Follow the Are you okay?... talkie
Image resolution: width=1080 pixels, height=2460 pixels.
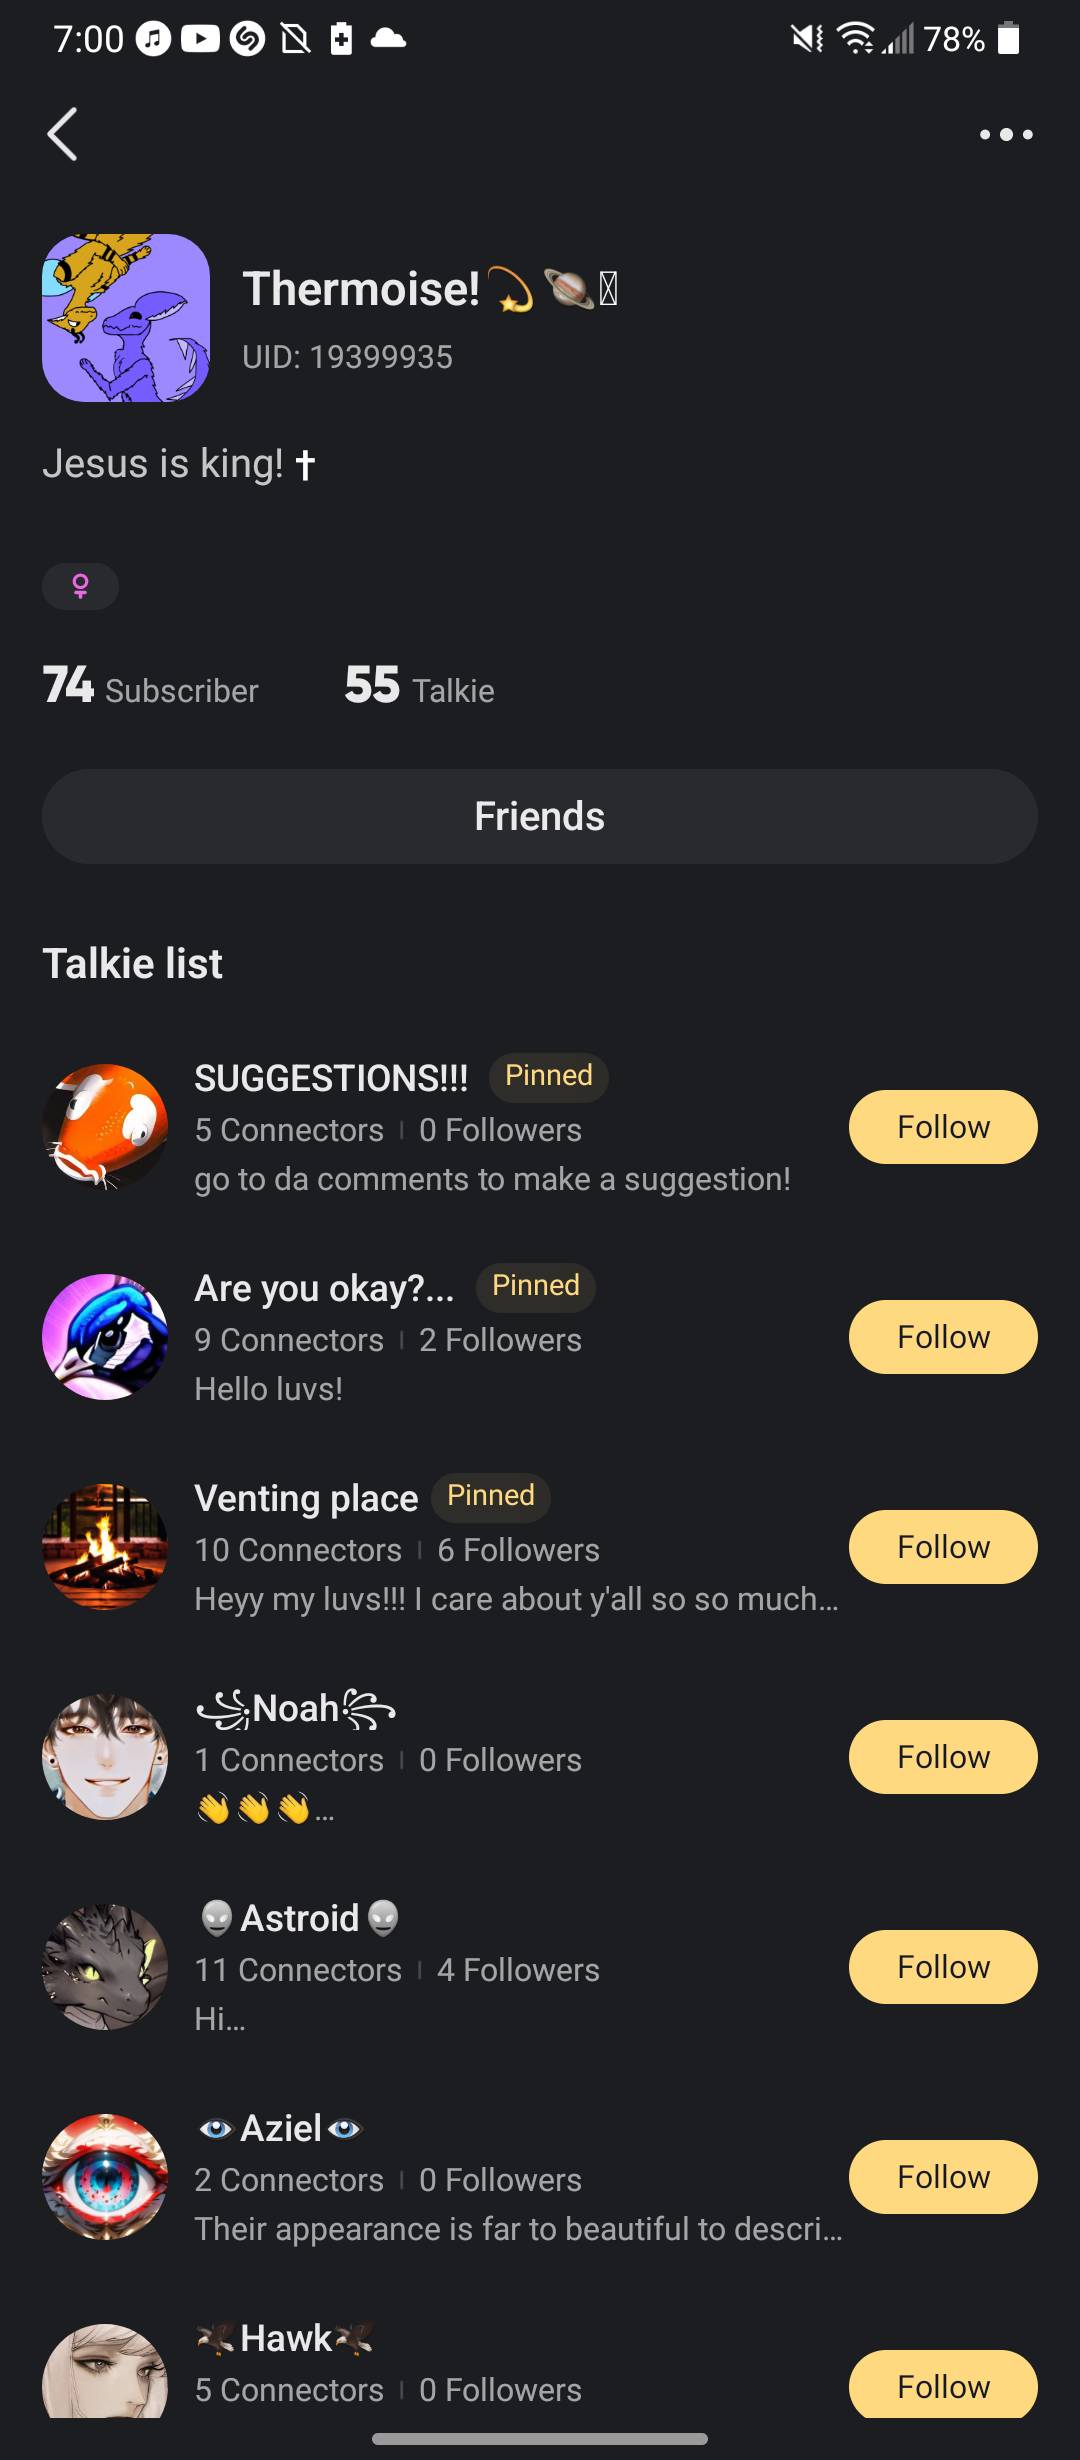point(942,1337)
